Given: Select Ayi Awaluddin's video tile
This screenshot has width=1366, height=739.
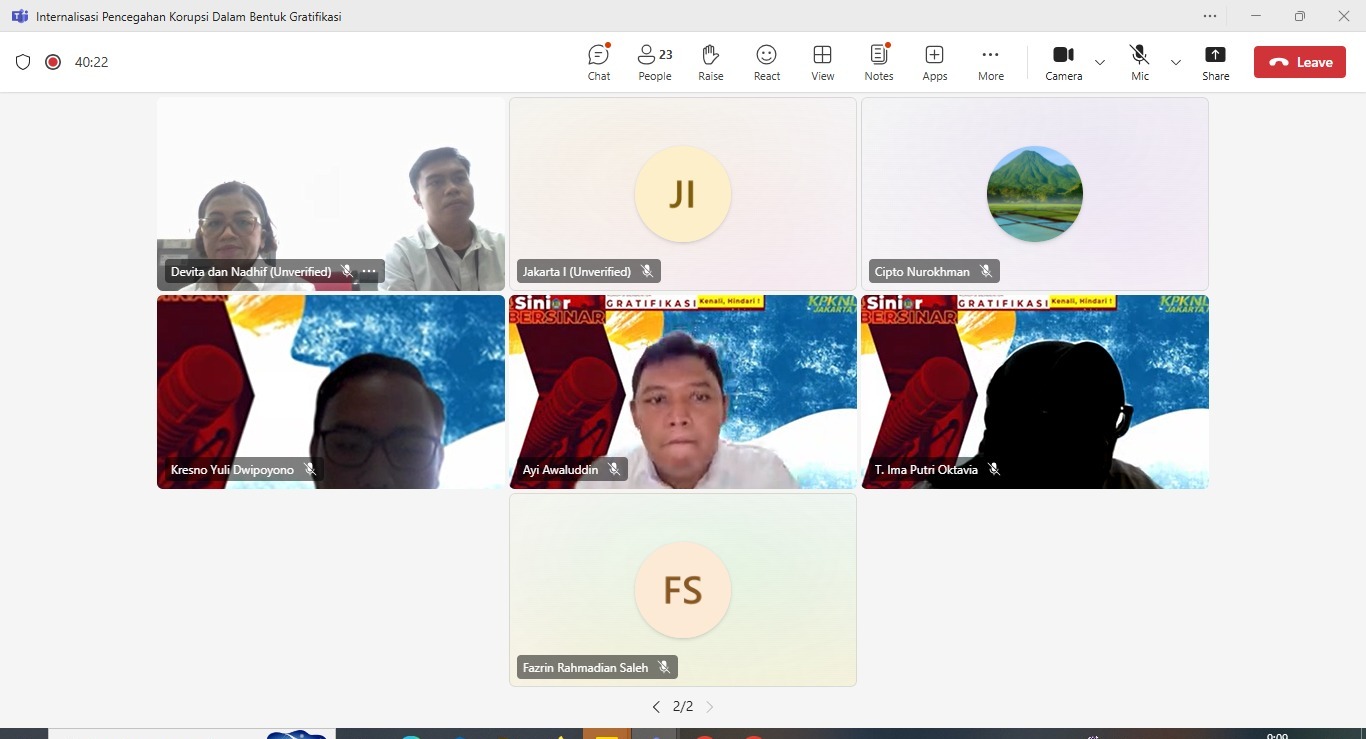Looking at the screenshot, I should tap(683, 390).
